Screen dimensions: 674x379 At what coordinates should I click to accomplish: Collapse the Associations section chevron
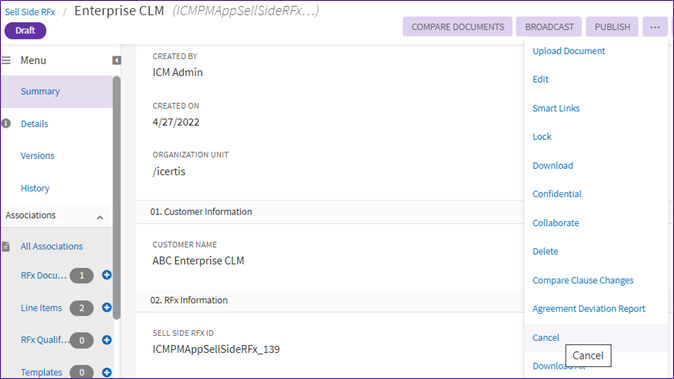pos(100,217)
